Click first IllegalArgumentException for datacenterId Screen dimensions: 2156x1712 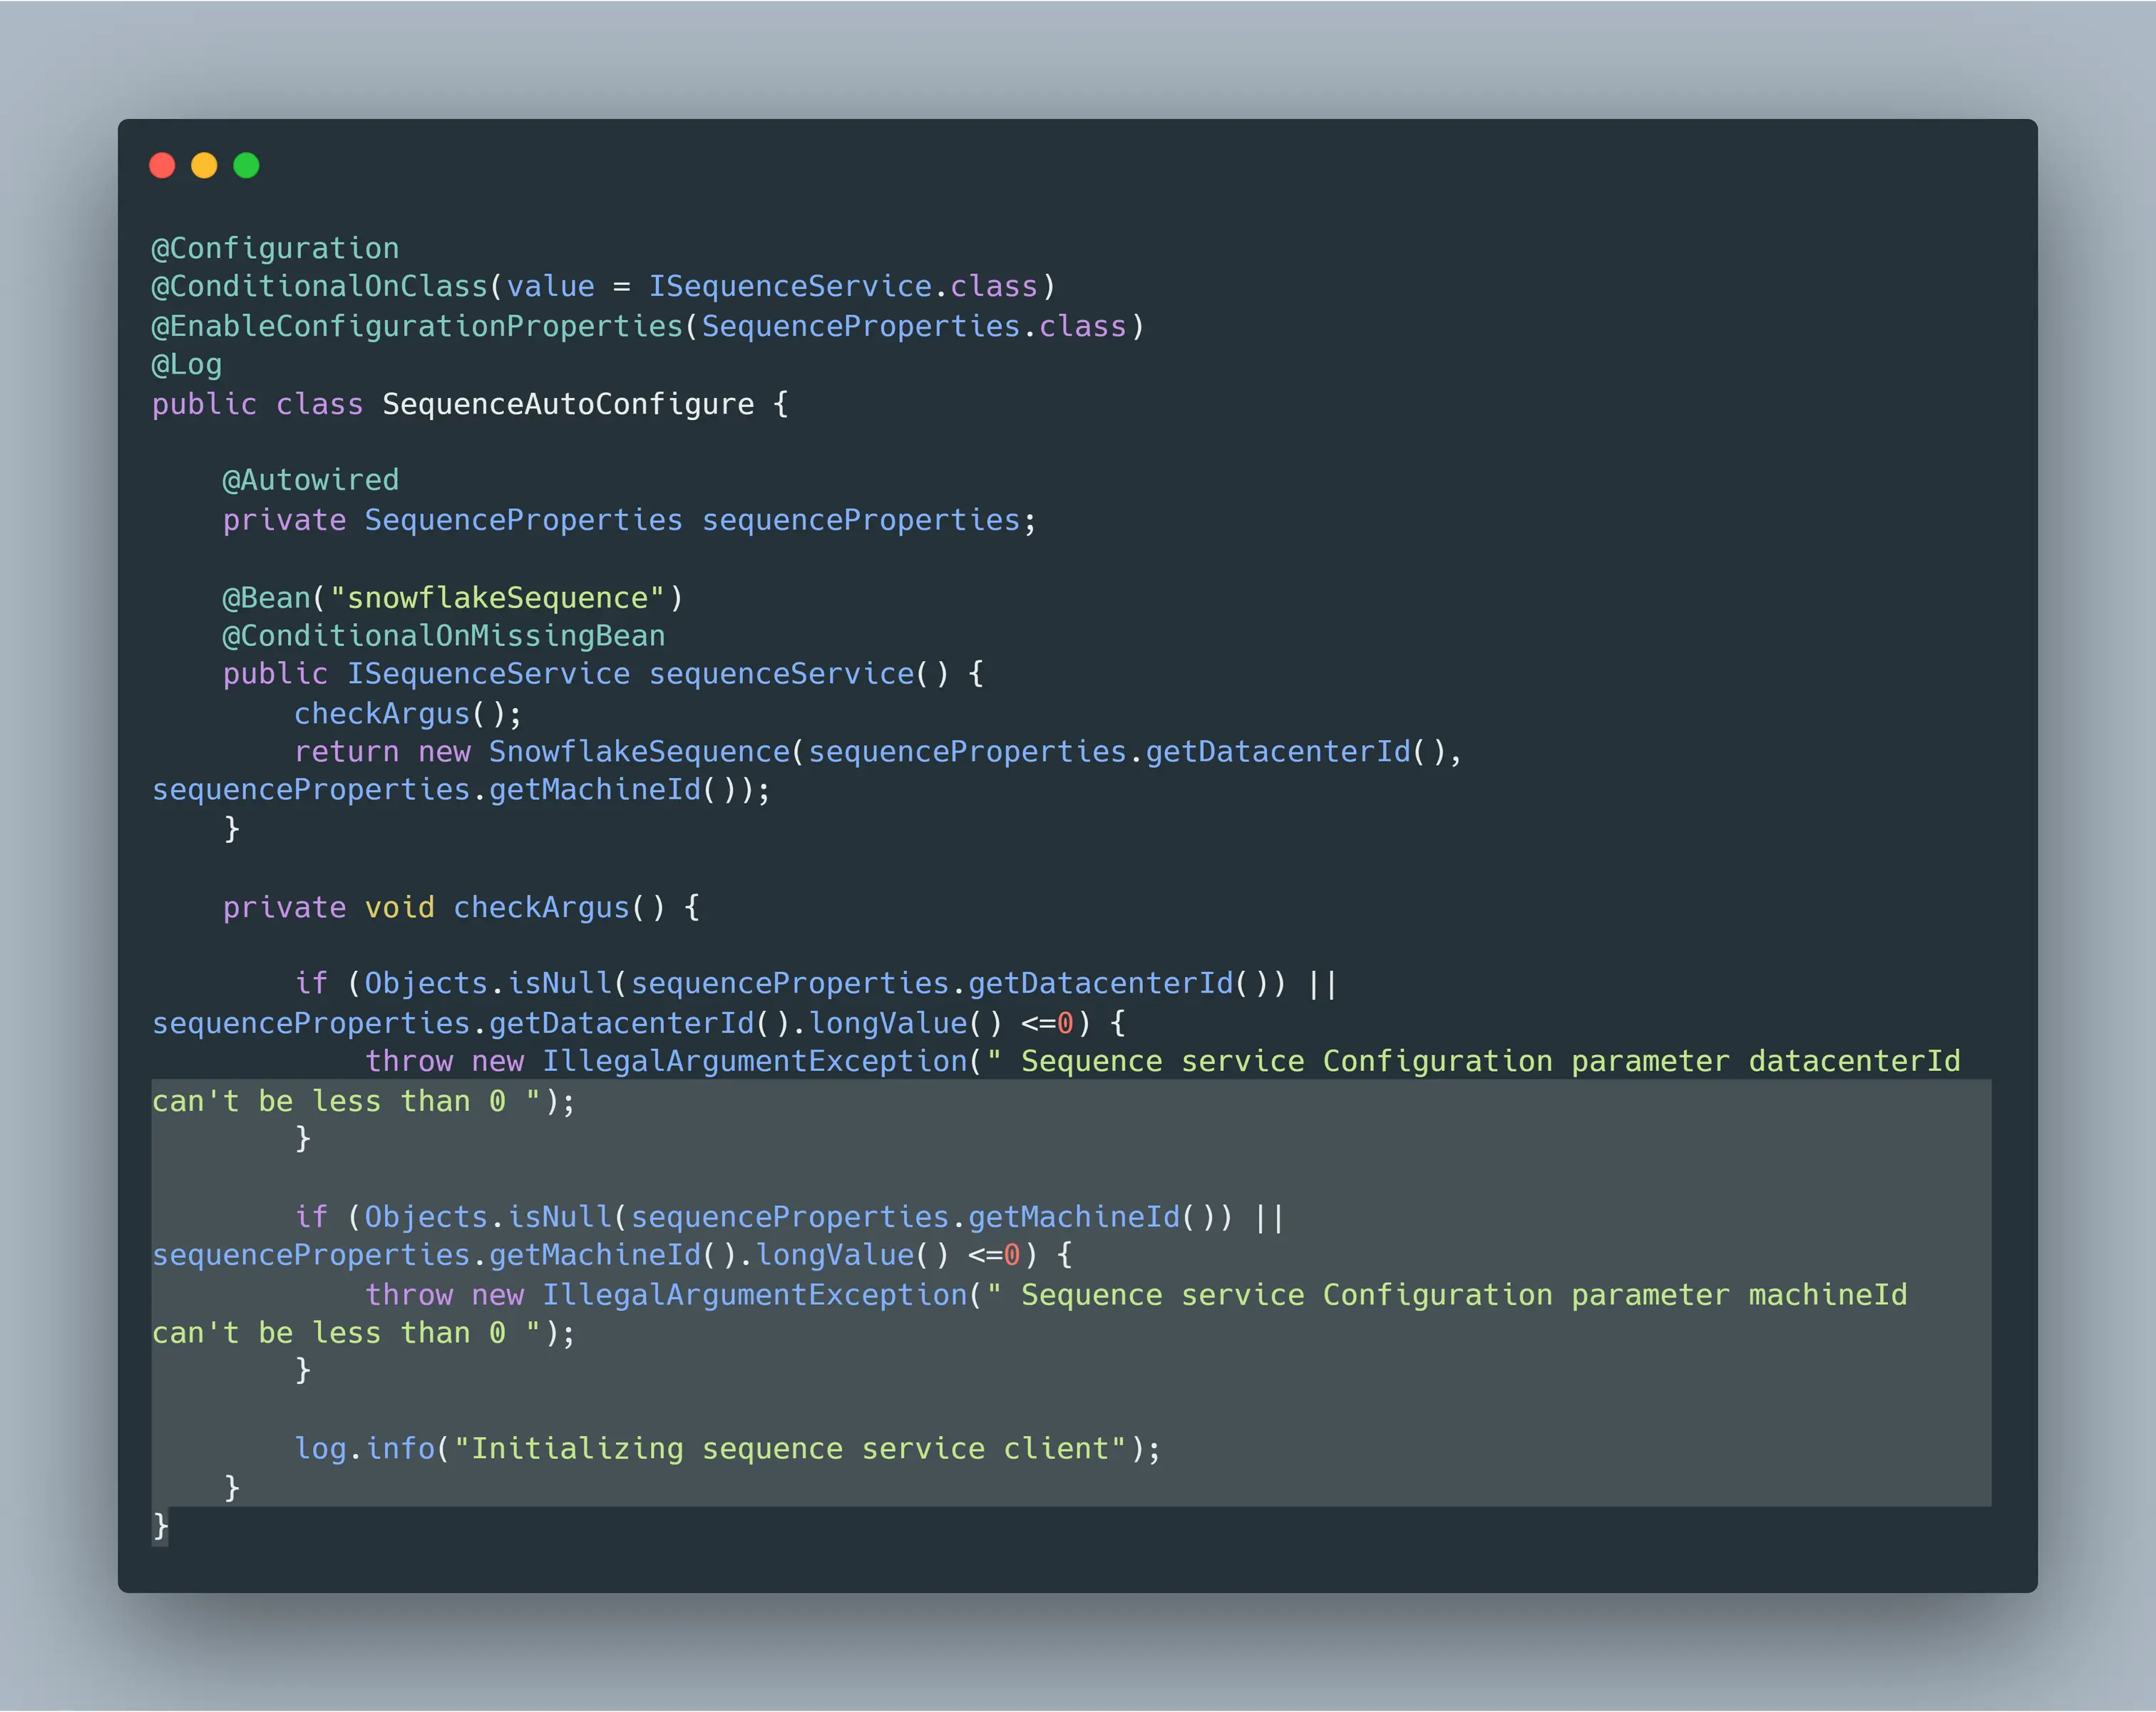click(755, 1062)
